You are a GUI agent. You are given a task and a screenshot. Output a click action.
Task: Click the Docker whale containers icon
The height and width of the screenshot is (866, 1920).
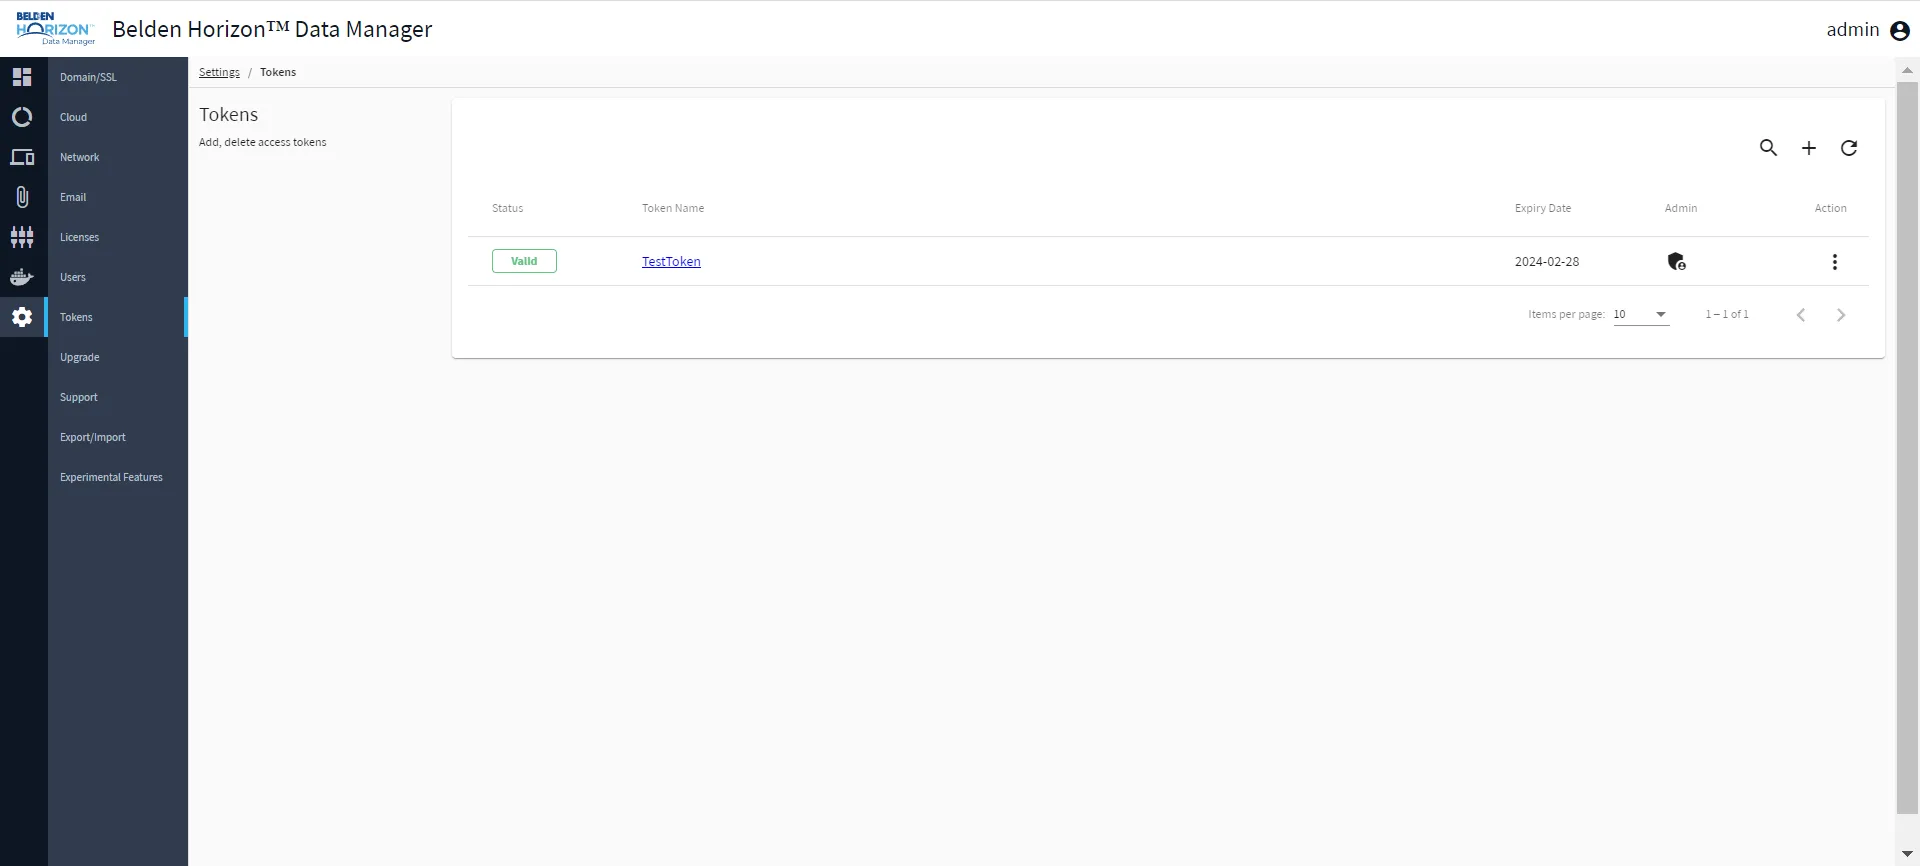(x=22, y=277)
